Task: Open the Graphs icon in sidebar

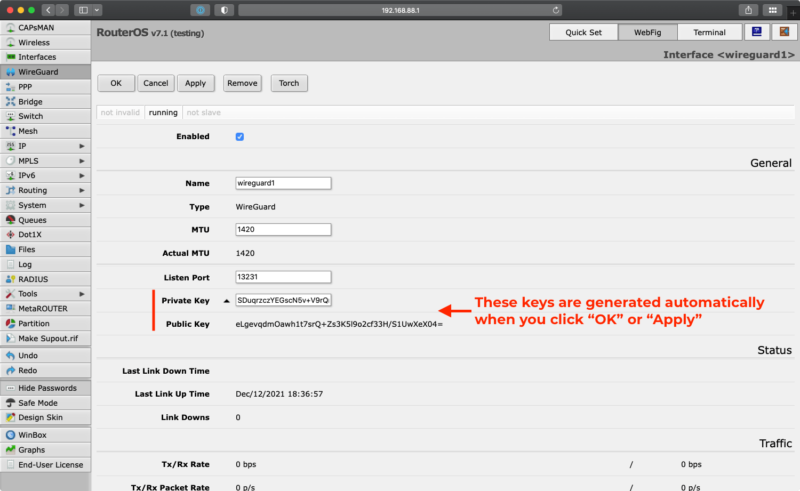Action: point(10,450)
